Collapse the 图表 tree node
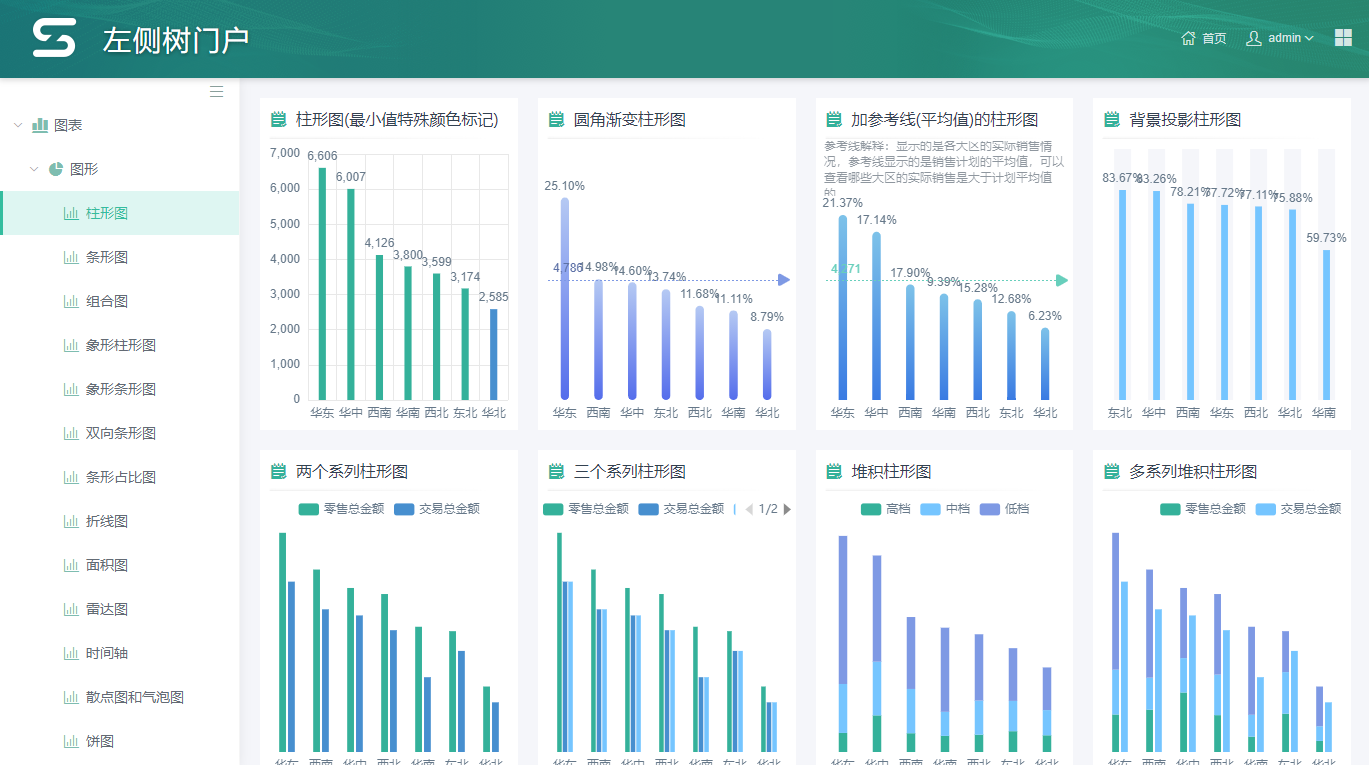 click(18, 125)
